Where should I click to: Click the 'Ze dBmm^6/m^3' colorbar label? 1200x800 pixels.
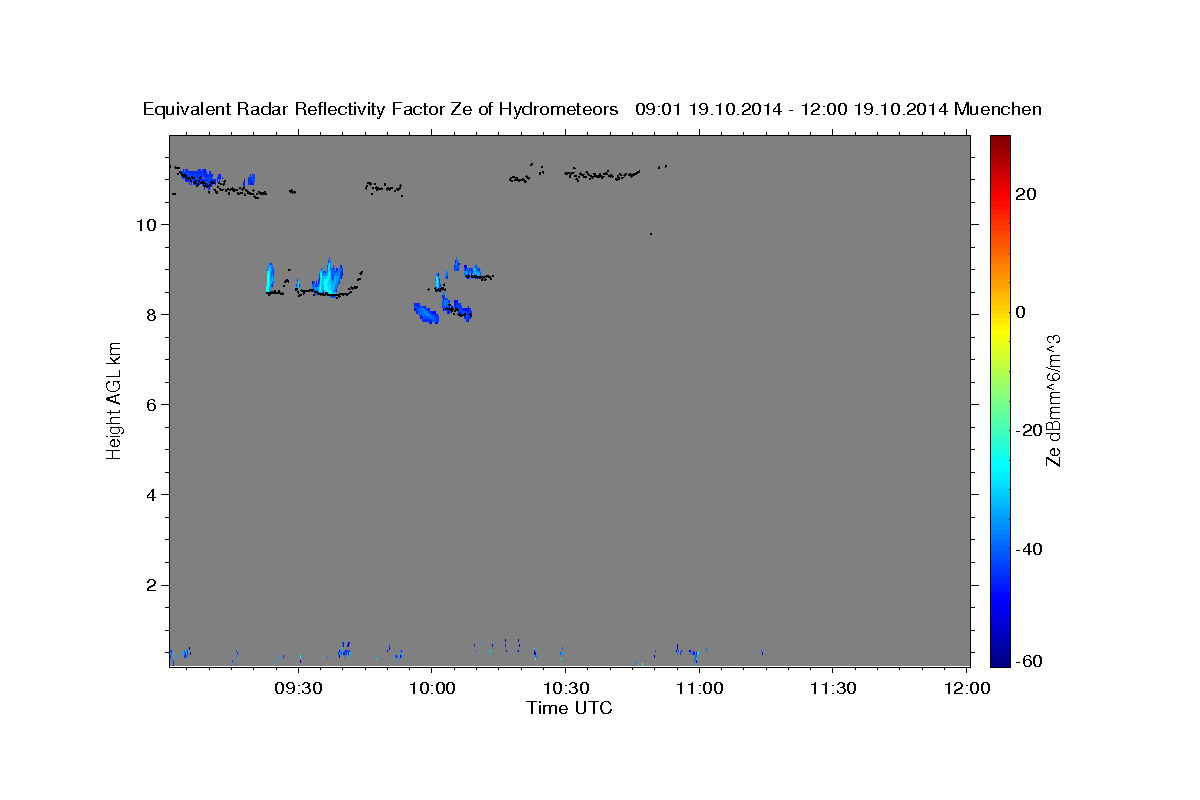1053,400
